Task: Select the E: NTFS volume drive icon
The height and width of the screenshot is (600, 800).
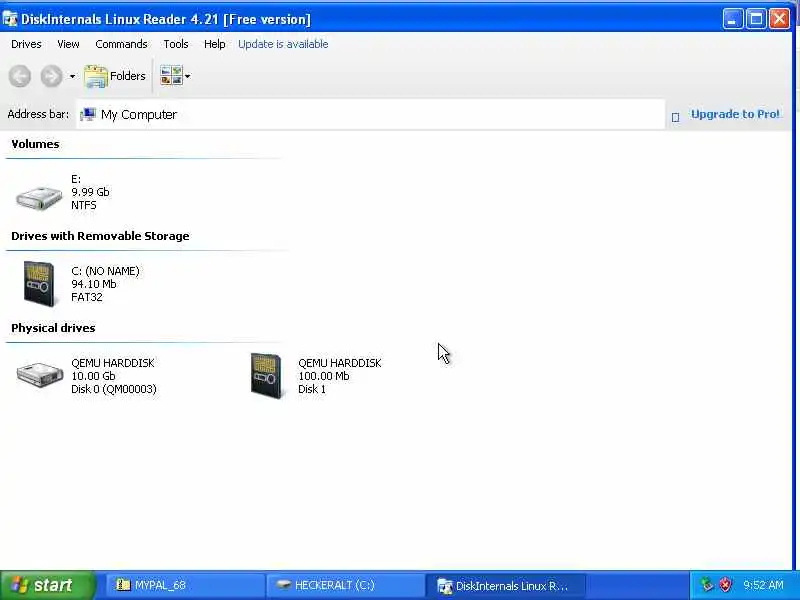Action: (x=39, y=197)
